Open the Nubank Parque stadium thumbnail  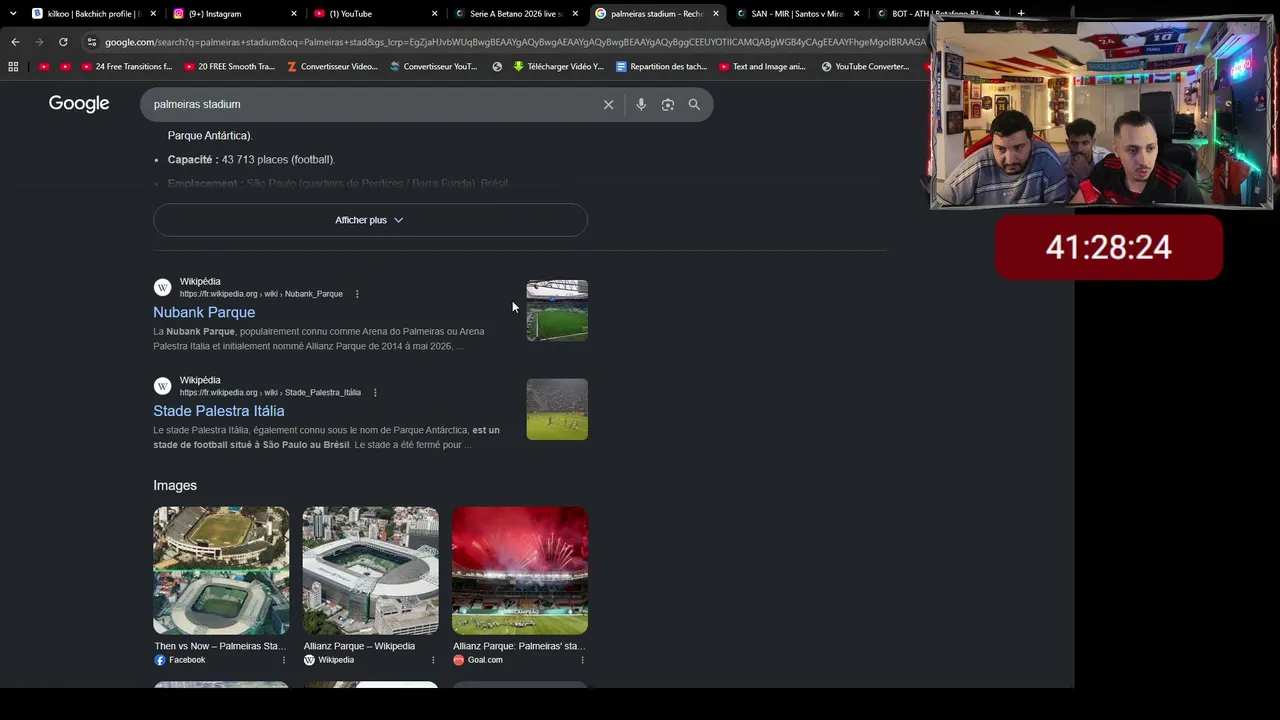pos(557,310)
